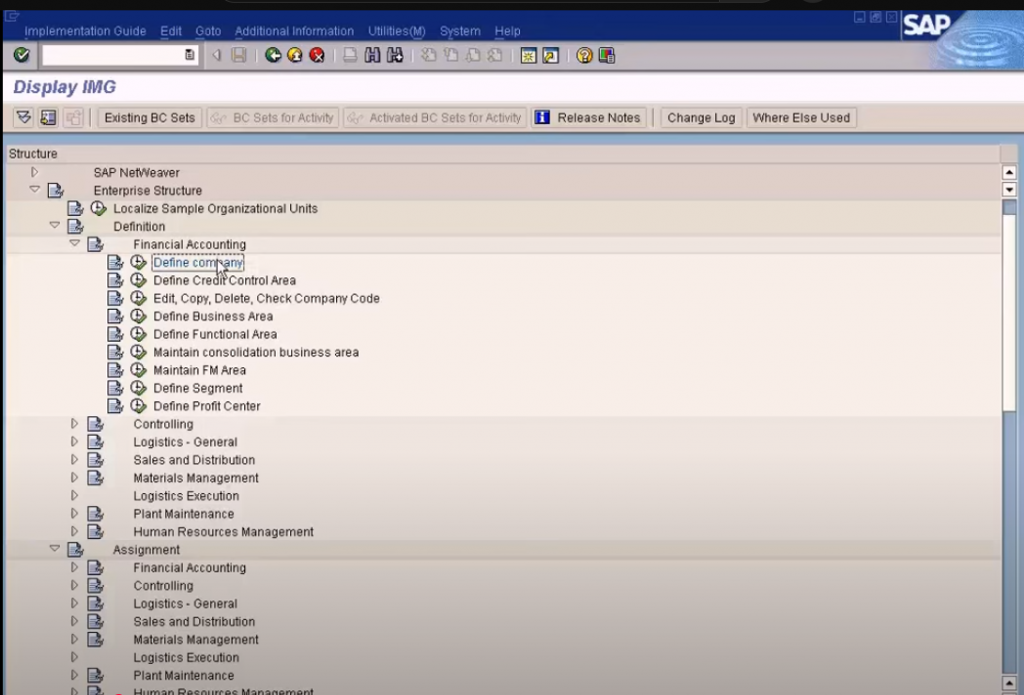The image size is (1024, 695).
Task: Select the Define company tree entry
Action: coord(198,262)
